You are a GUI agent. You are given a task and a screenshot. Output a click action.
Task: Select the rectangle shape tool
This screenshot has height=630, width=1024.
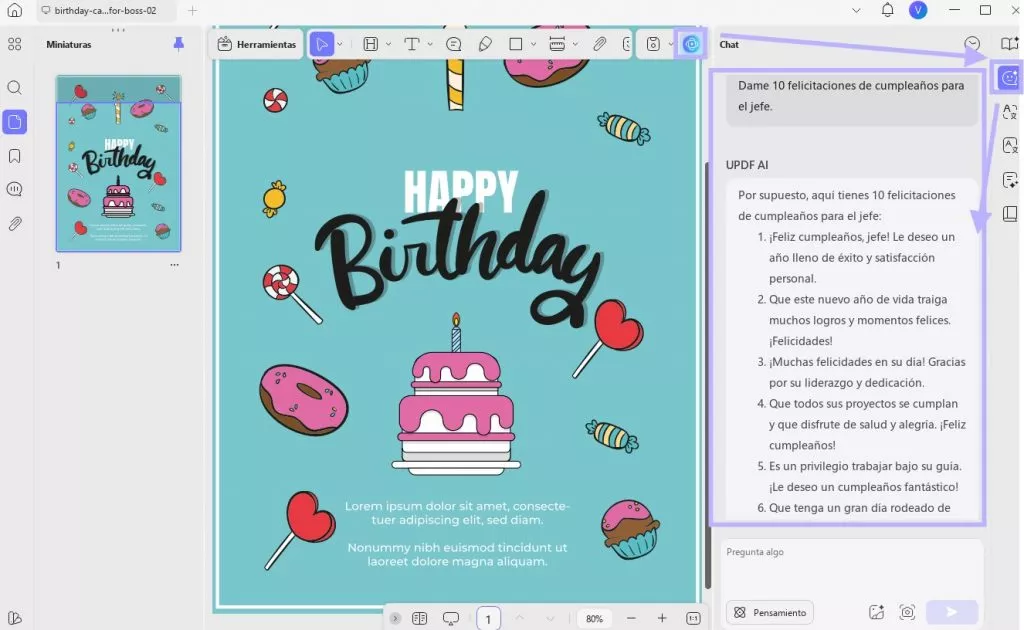tap(515, 44)
